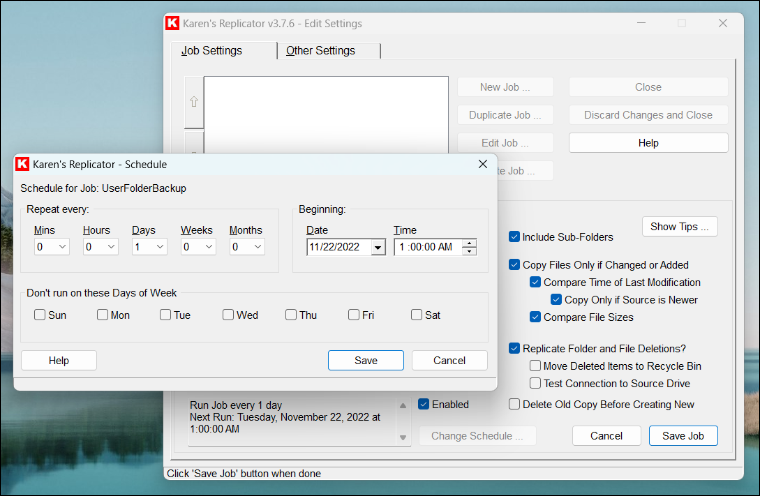The image size is (760, 496).
Task: Check the Fri exclusion checkbox
Action: pos(353,315)
